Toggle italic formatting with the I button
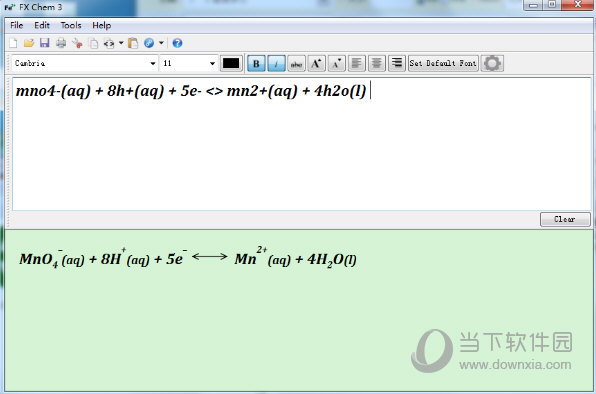Screen dimensions: 596x394 point(276,63)
